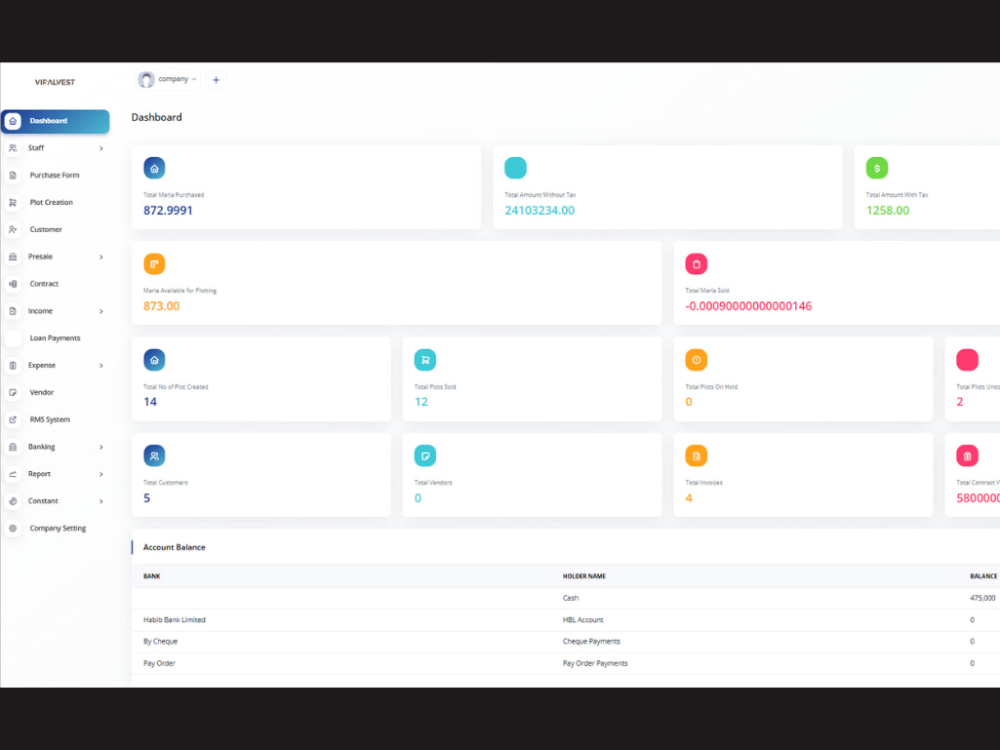Click the green dollar icon for Amount With Tax

[877, 168]
